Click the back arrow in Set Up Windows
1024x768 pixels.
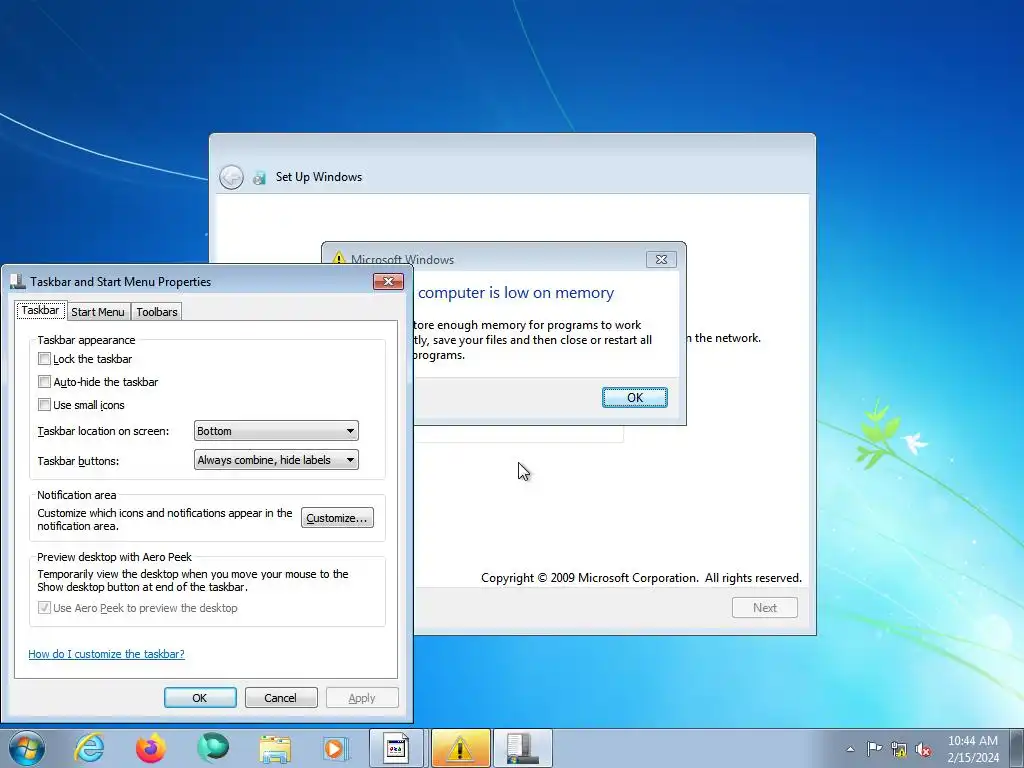(x=231, y=177)
